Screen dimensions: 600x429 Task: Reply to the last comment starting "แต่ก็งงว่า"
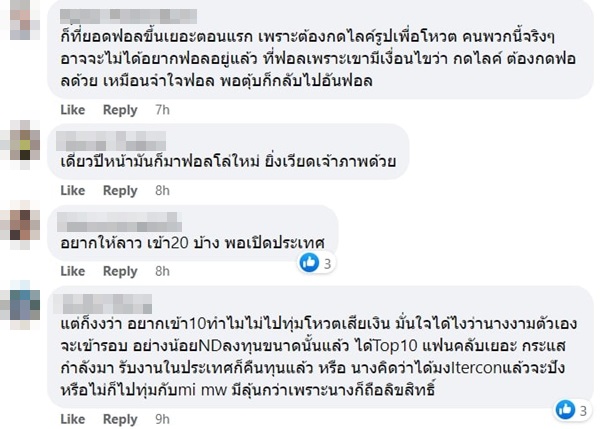[121, 419]
